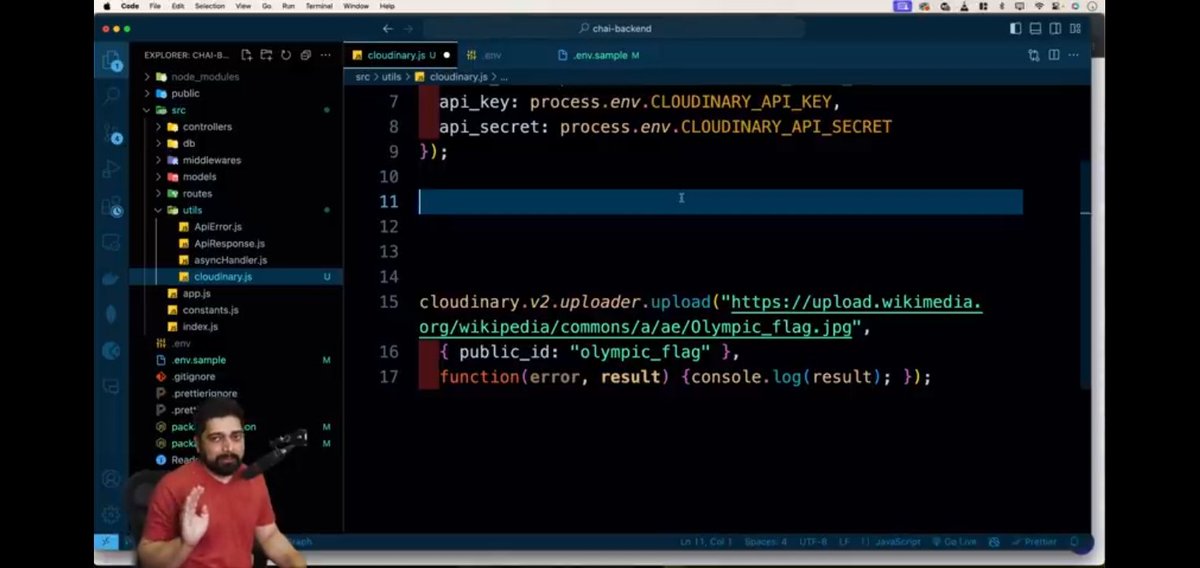Expand the routes folder

click(x=197, y=194)
